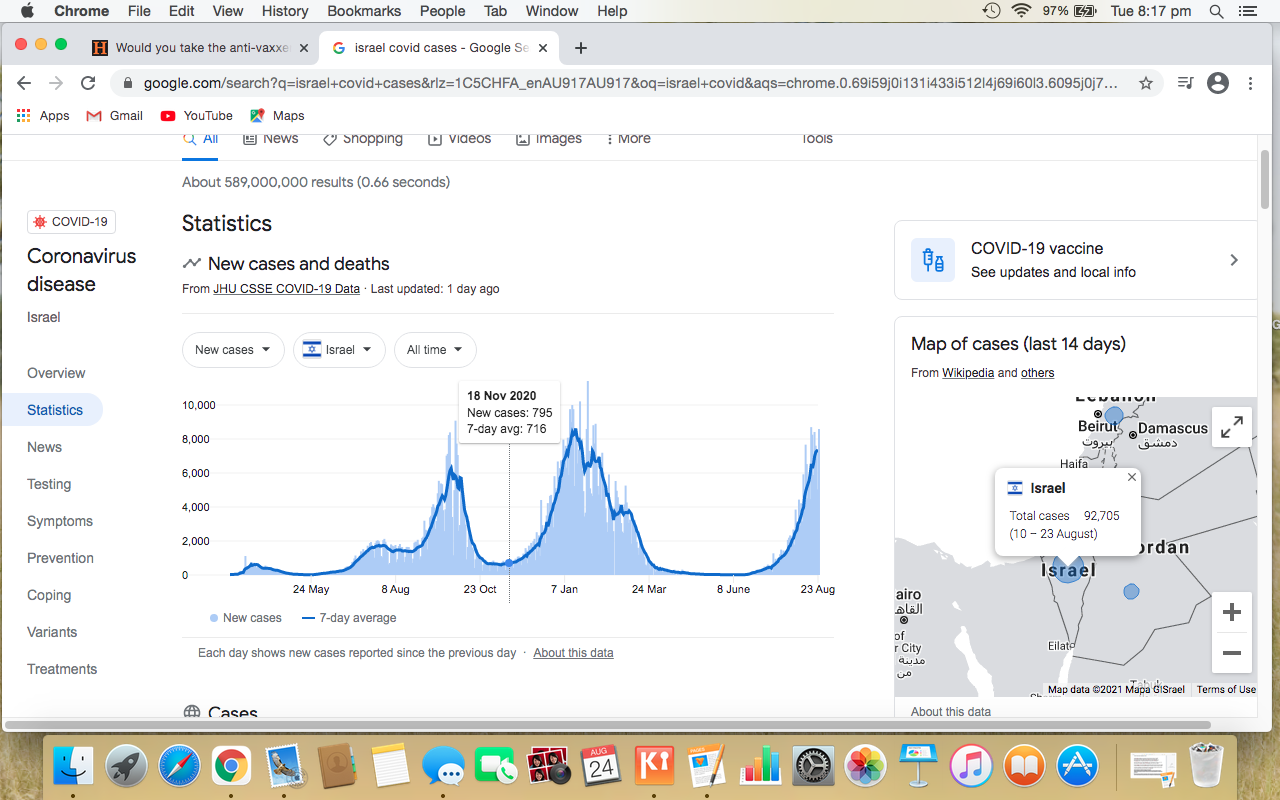The height and width of the screenshot is (800, 1280).
Task: Launch the App Store from the Dock
Action: point(1077,767)
